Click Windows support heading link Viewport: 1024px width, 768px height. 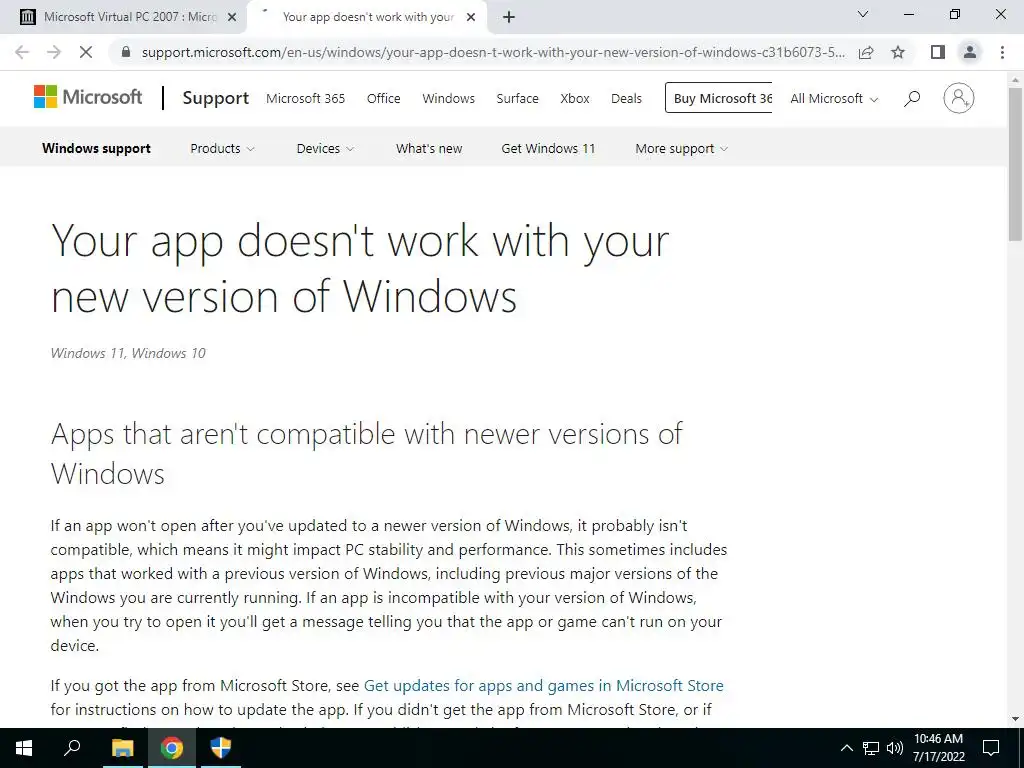(x=96, y=148)
